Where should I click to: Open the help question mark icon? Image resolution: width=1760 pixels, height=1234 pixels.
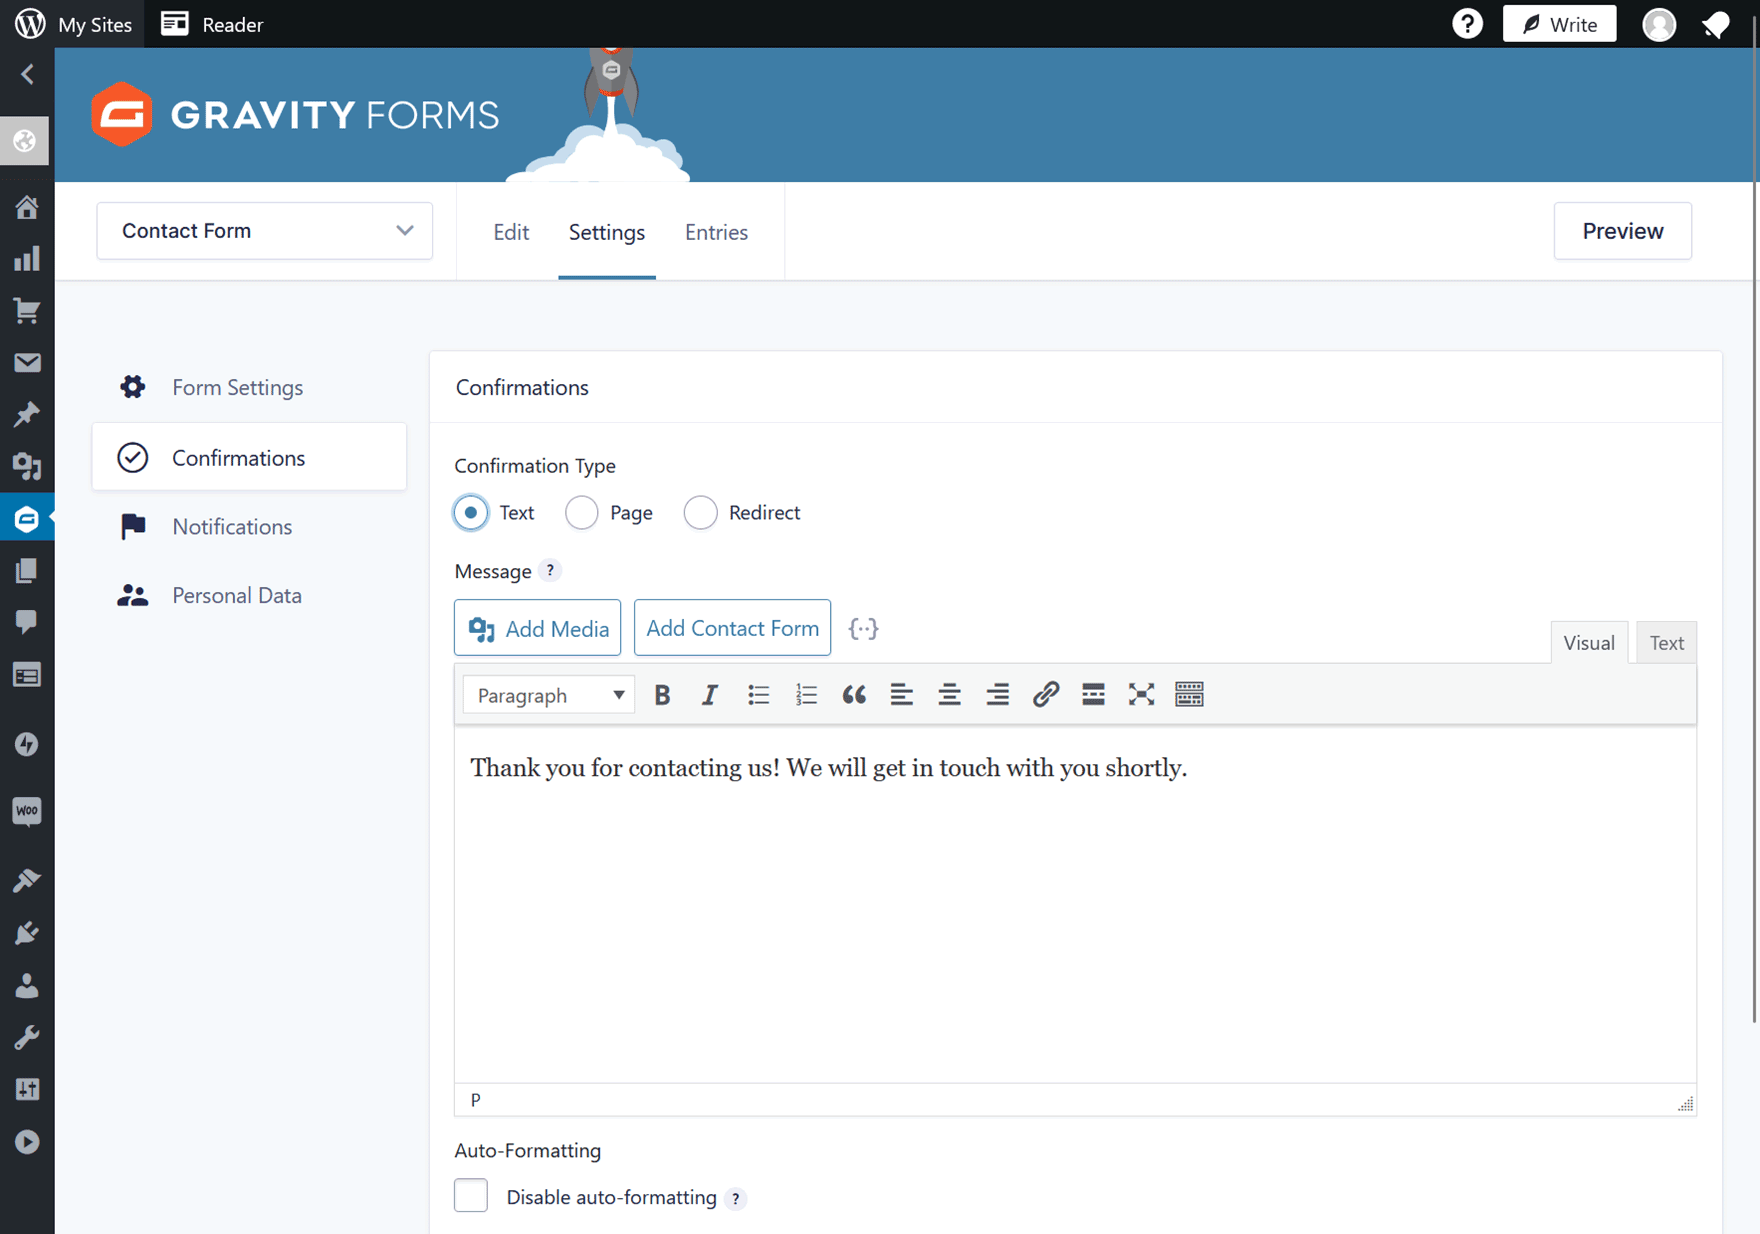click(x=1467, y=24)
